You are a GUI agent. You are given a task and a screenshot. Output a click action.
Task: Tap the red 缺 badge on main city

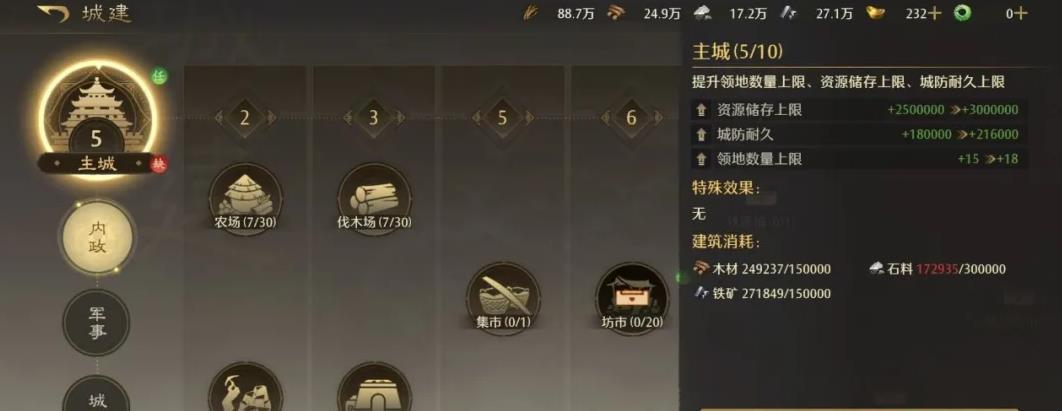click(158, 165)
